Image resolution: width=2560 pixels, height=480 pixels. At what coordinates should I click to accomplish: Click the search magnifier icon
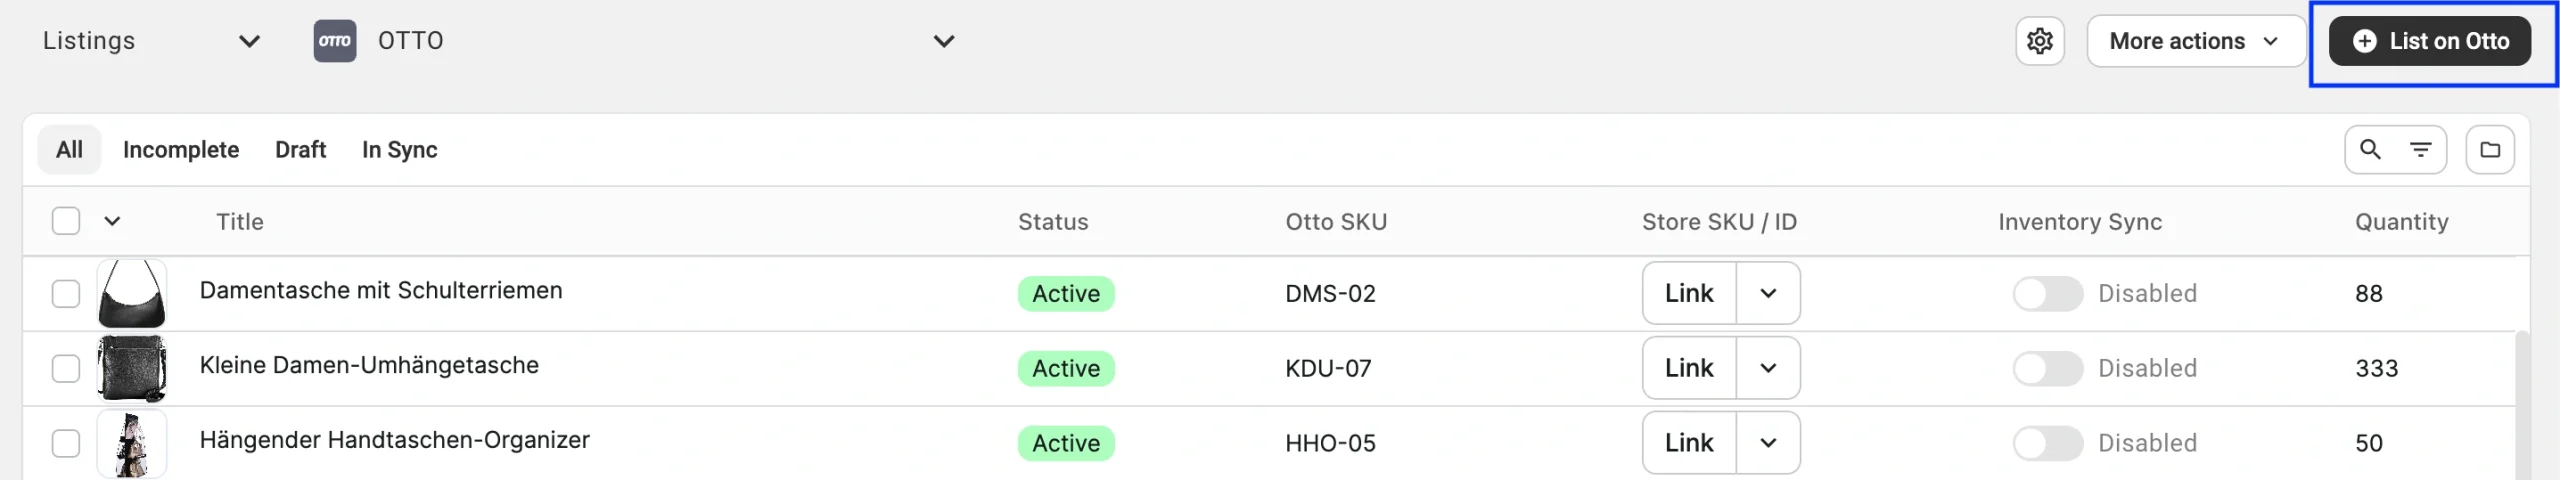point(2370,150)
